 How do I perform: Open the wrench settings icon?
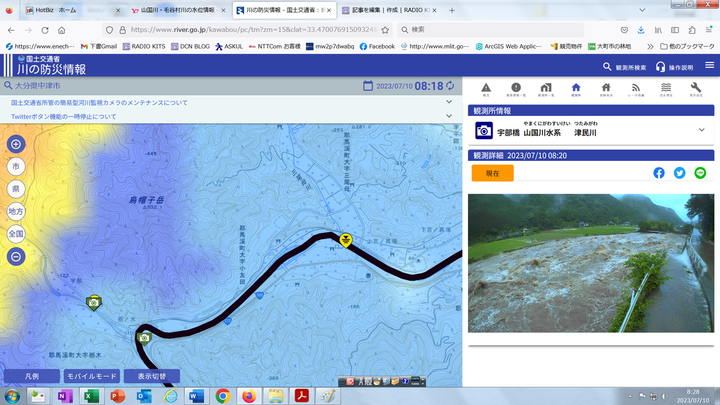pos(696,89)
